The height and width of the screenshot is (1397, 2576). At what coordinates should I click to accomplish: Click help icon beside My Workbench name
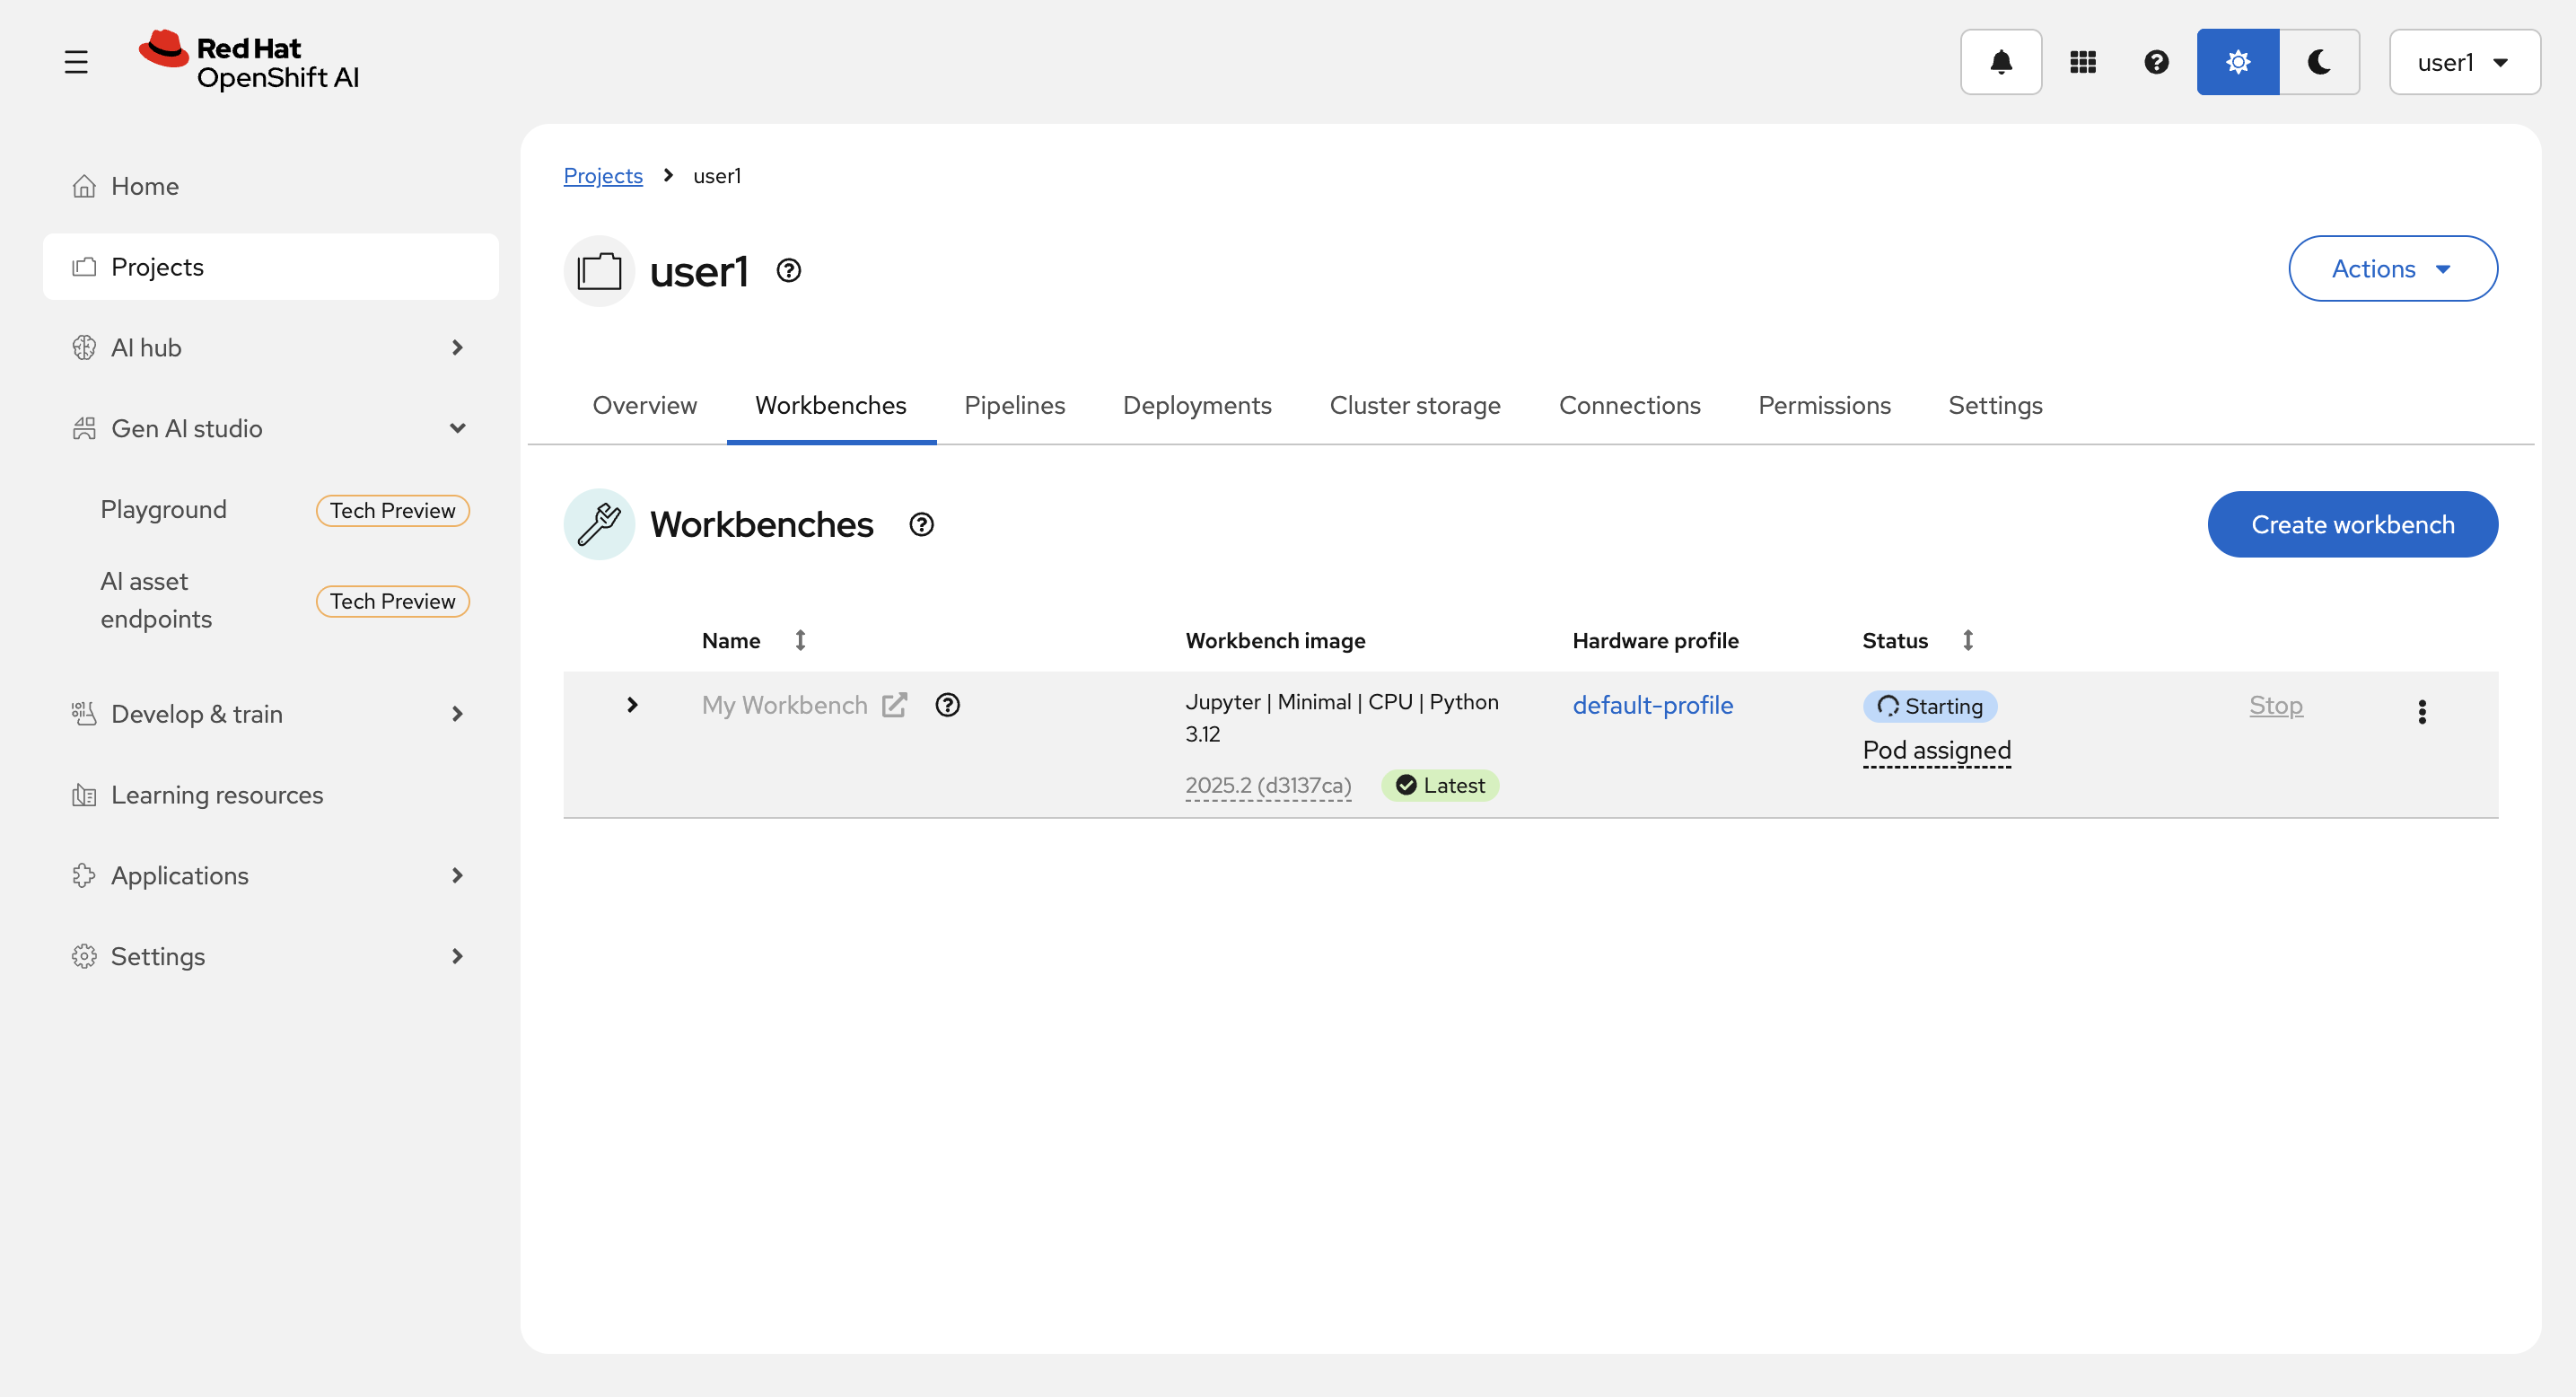tap(947, 705)
